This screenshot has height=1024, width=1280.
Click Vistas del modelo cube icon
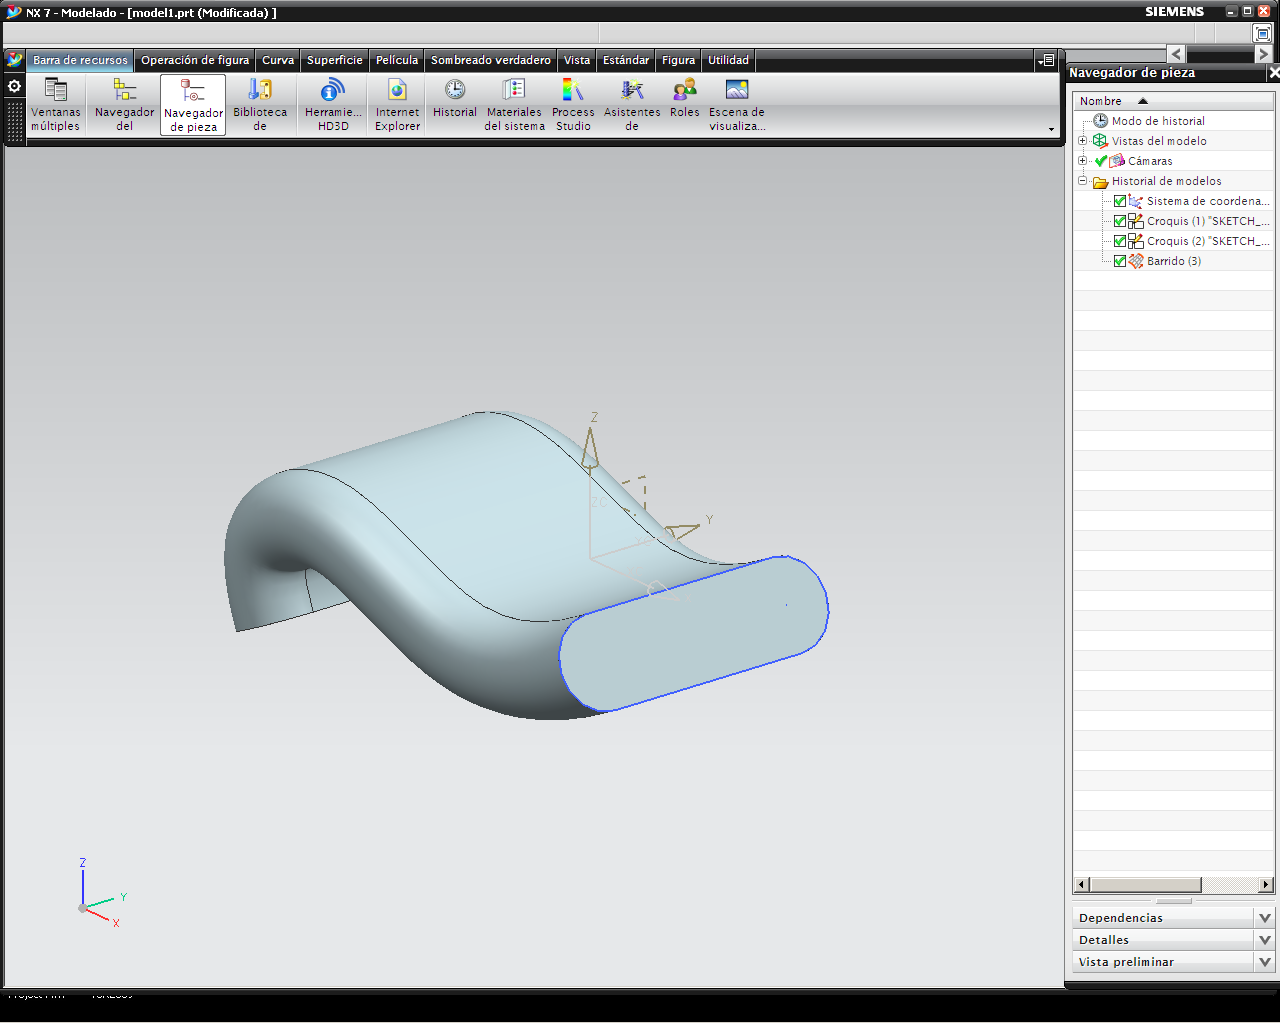pyautogui.click(x=1100, y=141)
